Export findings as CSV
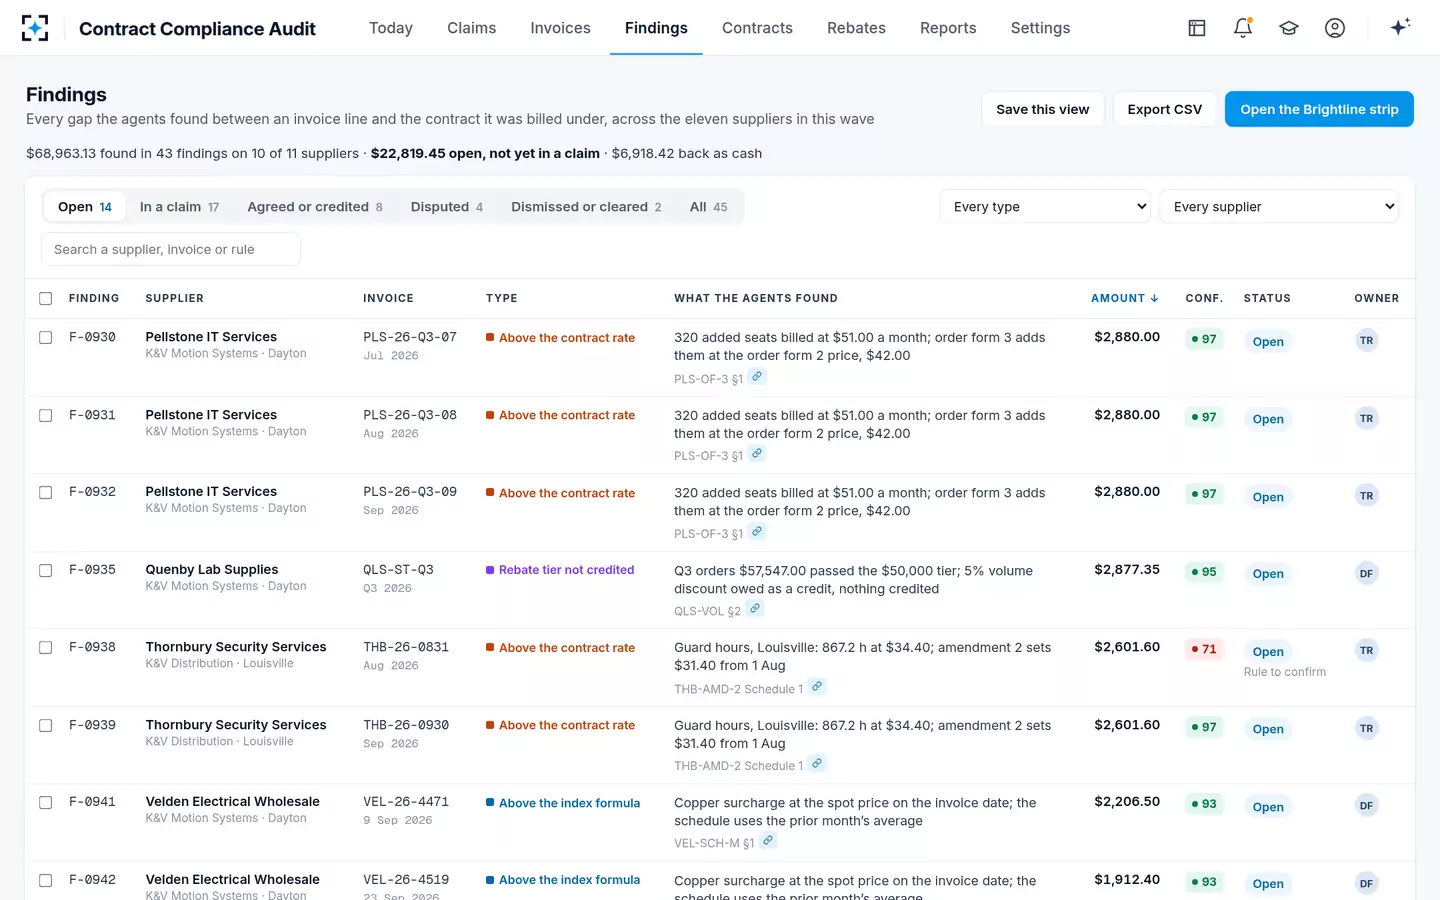The width and height of the screenshot is (1440, 900). click(1165, 109)
